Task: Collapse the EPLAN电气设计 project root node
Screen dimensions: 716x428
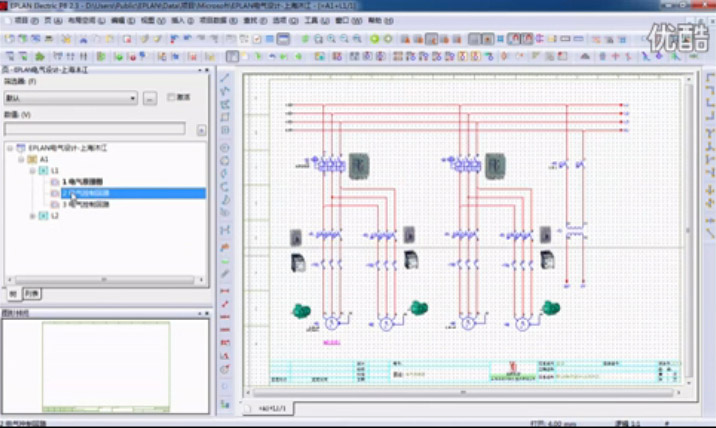Action: coord(10,148)
